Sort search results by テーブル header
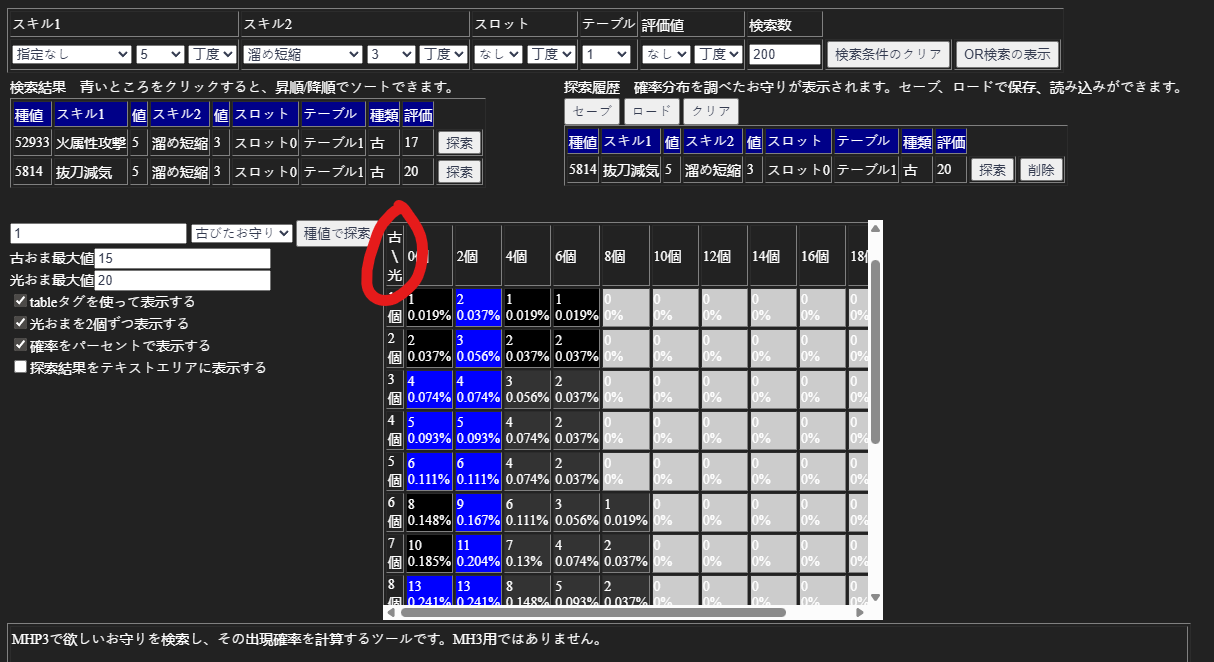1214x662 pixels. tap(333, 115)
